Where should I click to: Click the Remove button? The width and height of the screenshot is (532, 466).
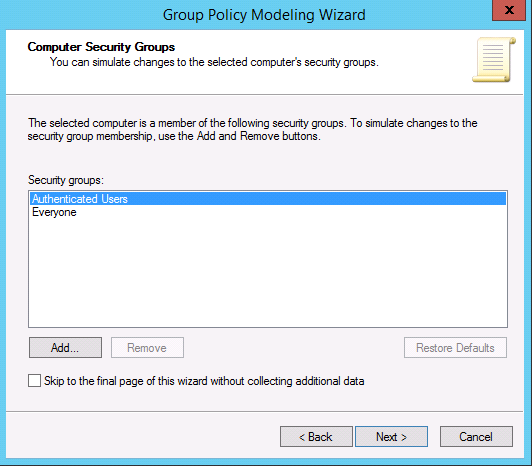point(147,348)
